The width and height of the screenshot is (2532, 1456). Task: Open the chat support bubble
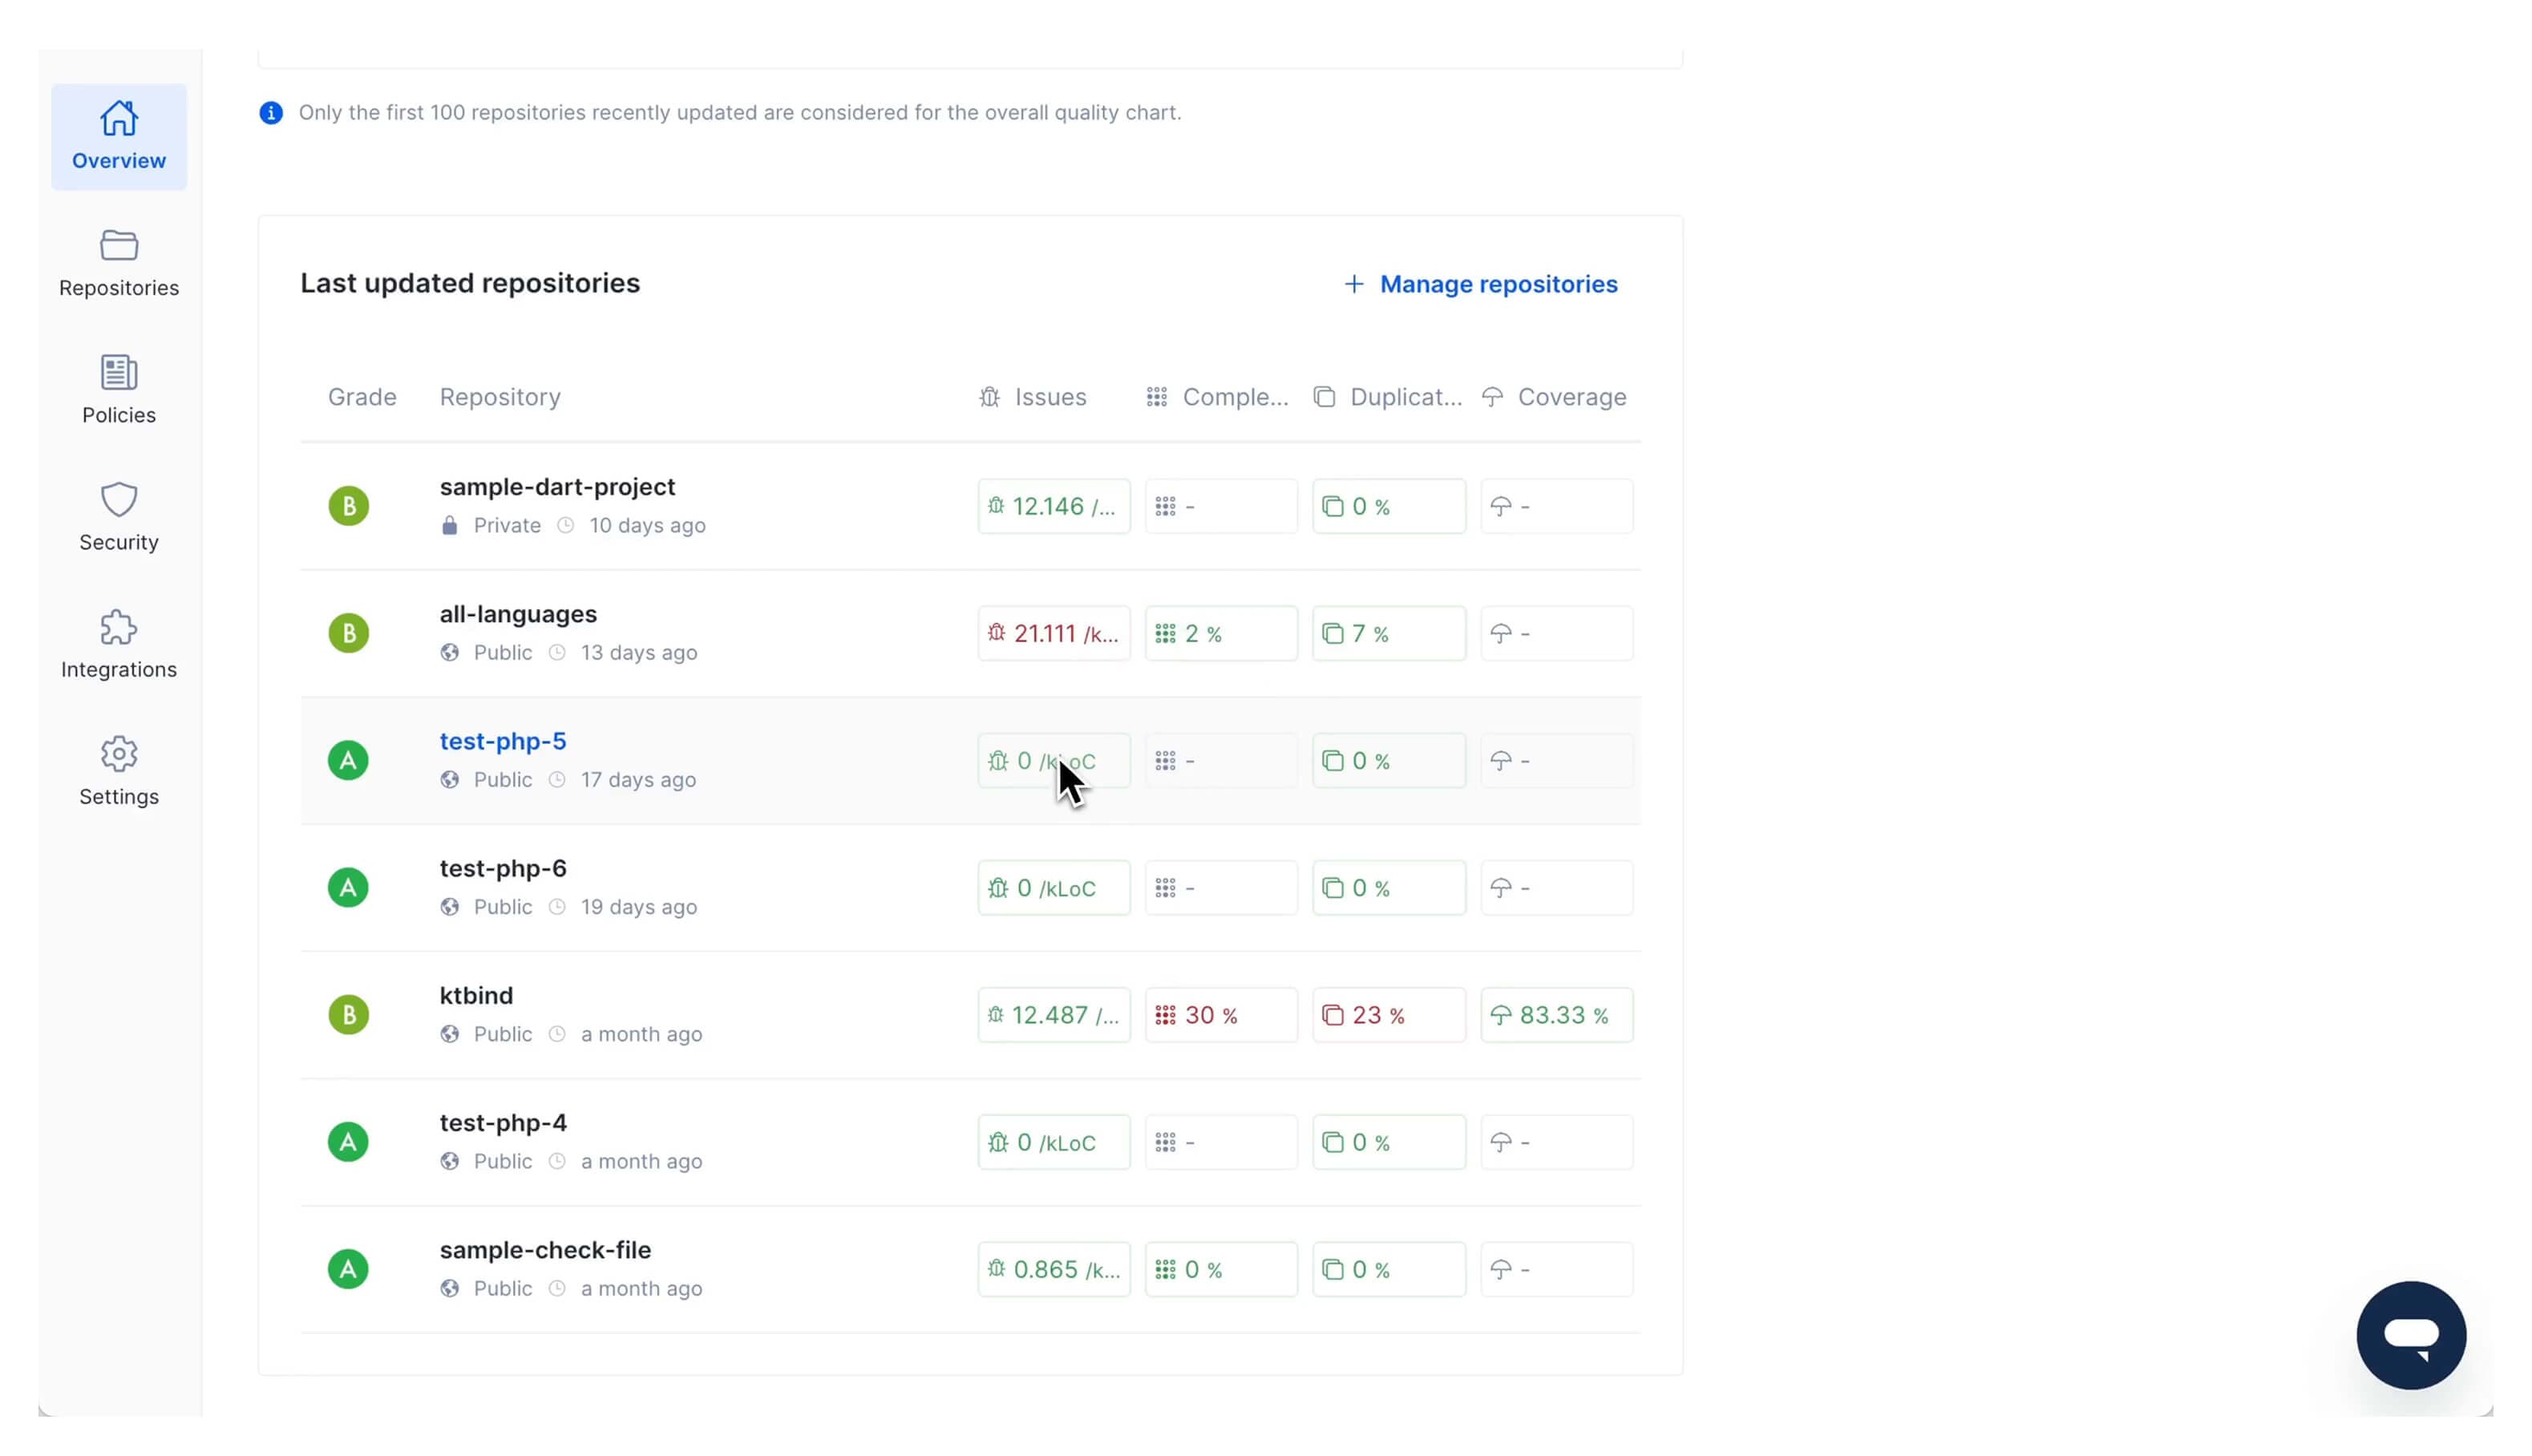2410,1335
